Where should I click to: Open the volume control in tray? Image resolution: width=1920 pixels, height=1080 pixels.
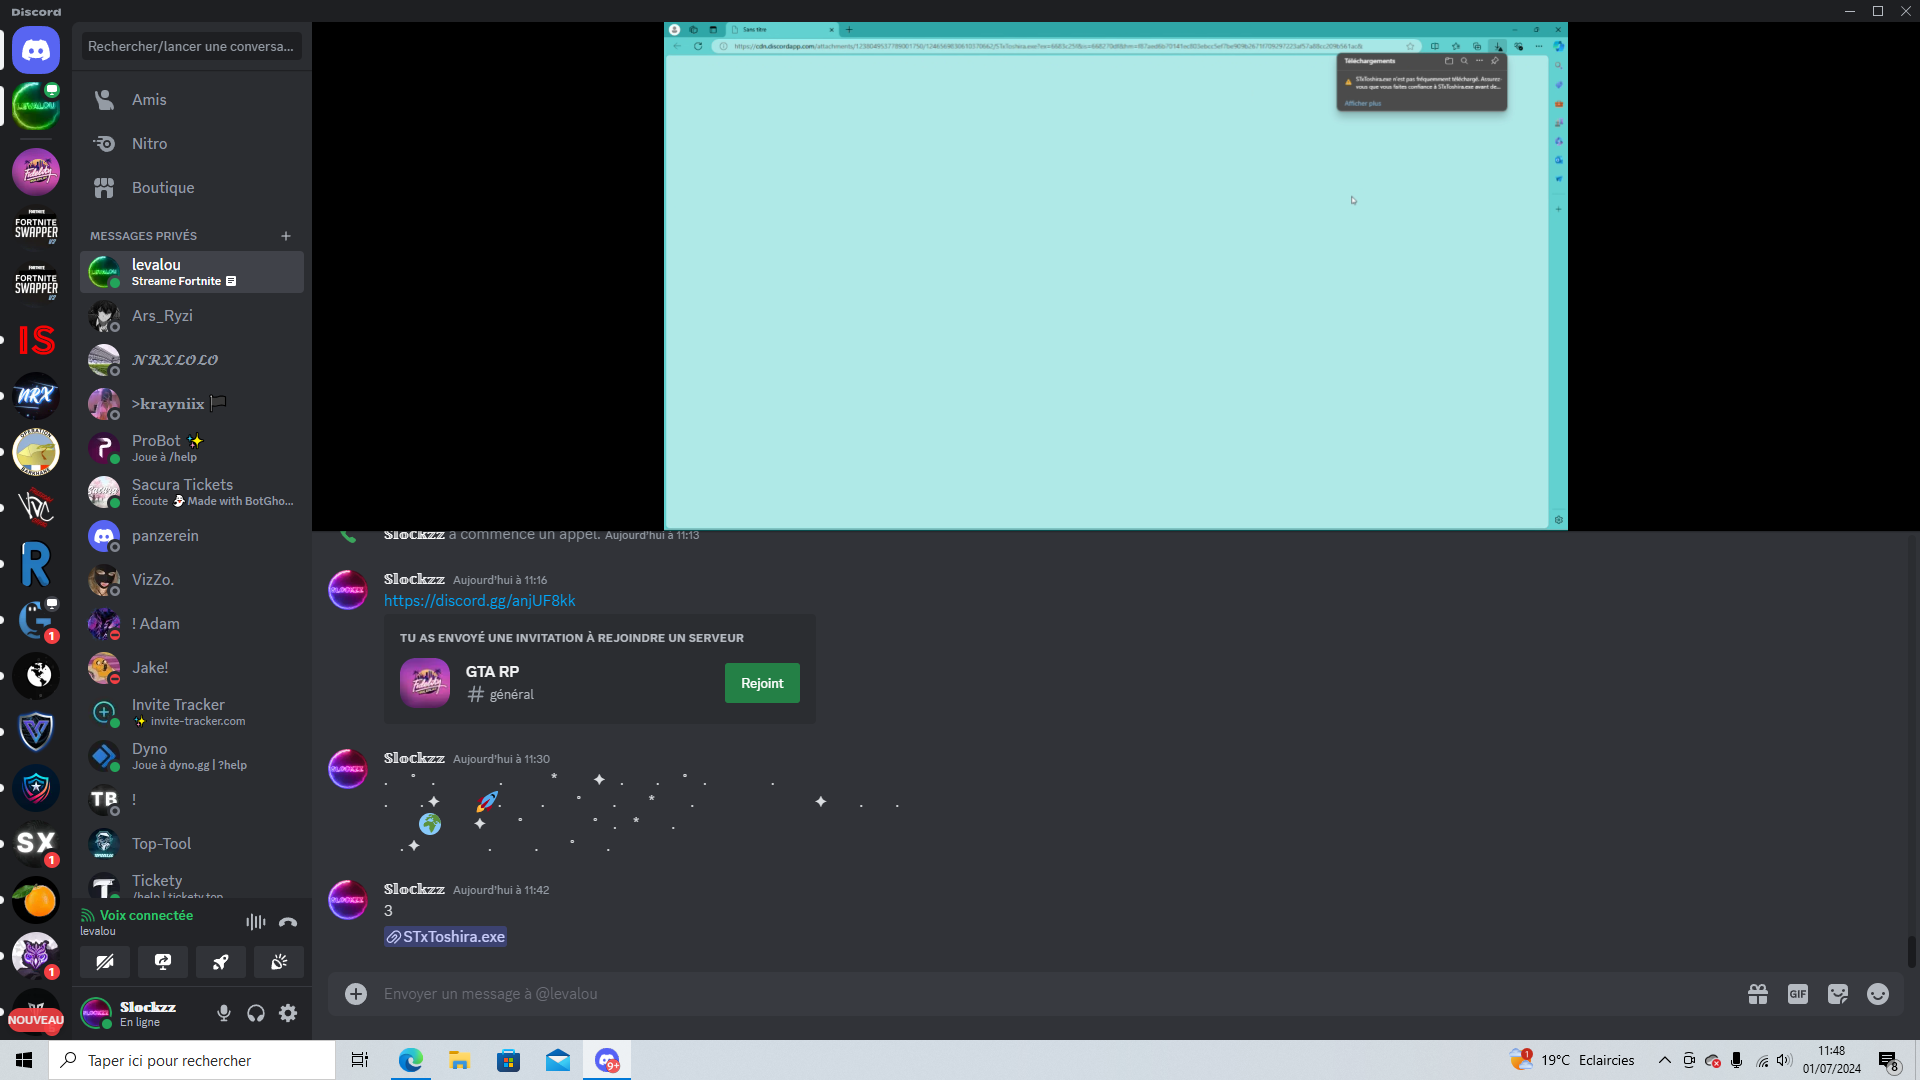[1785, 1060]
